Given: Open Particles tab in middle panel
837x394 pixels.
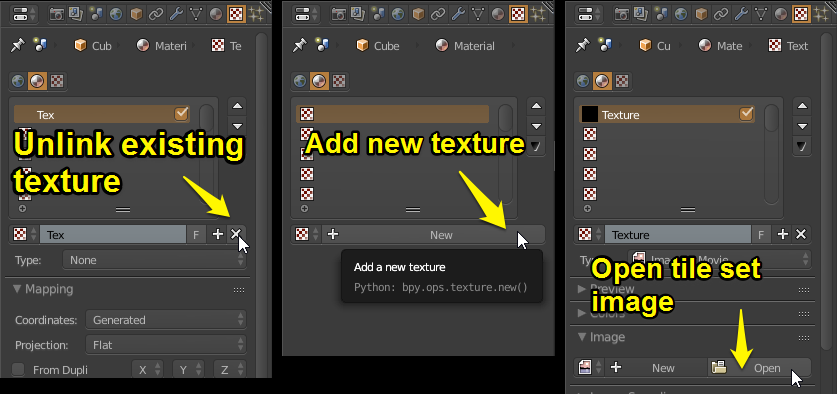Looking at the screenshot, I should click(539, 14).
